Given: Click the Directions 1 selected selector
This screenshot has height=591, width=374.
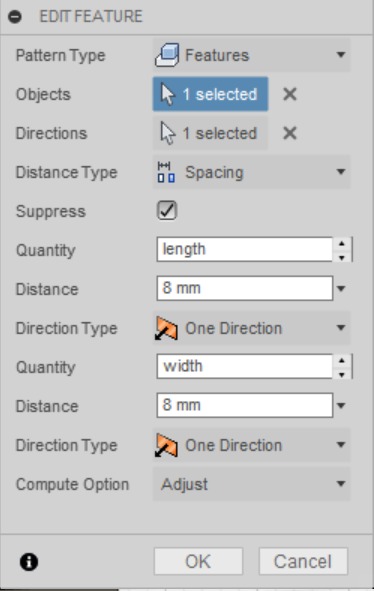Looking at the screenshot, I should tap(210, 133).
